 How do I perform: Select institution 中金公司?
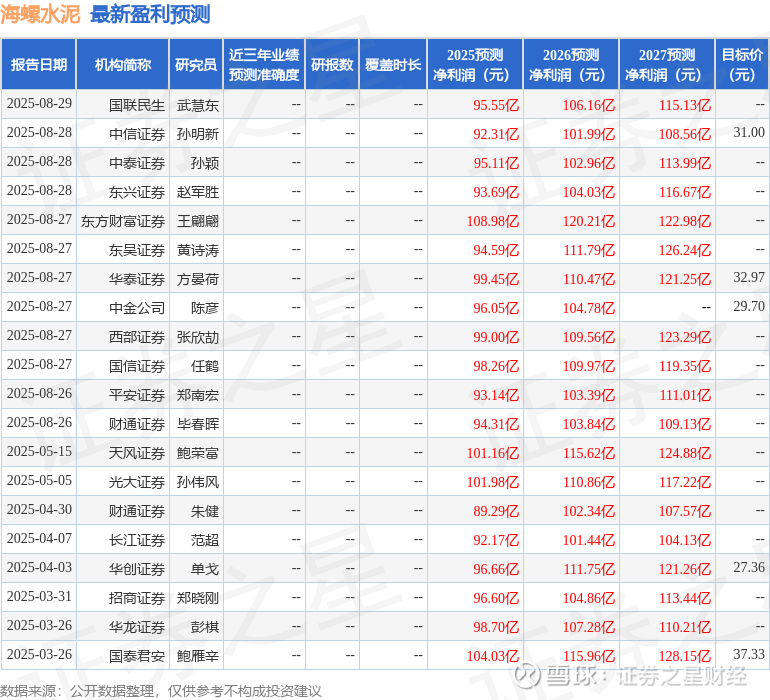pyautogui.click(x=137, y=308)
